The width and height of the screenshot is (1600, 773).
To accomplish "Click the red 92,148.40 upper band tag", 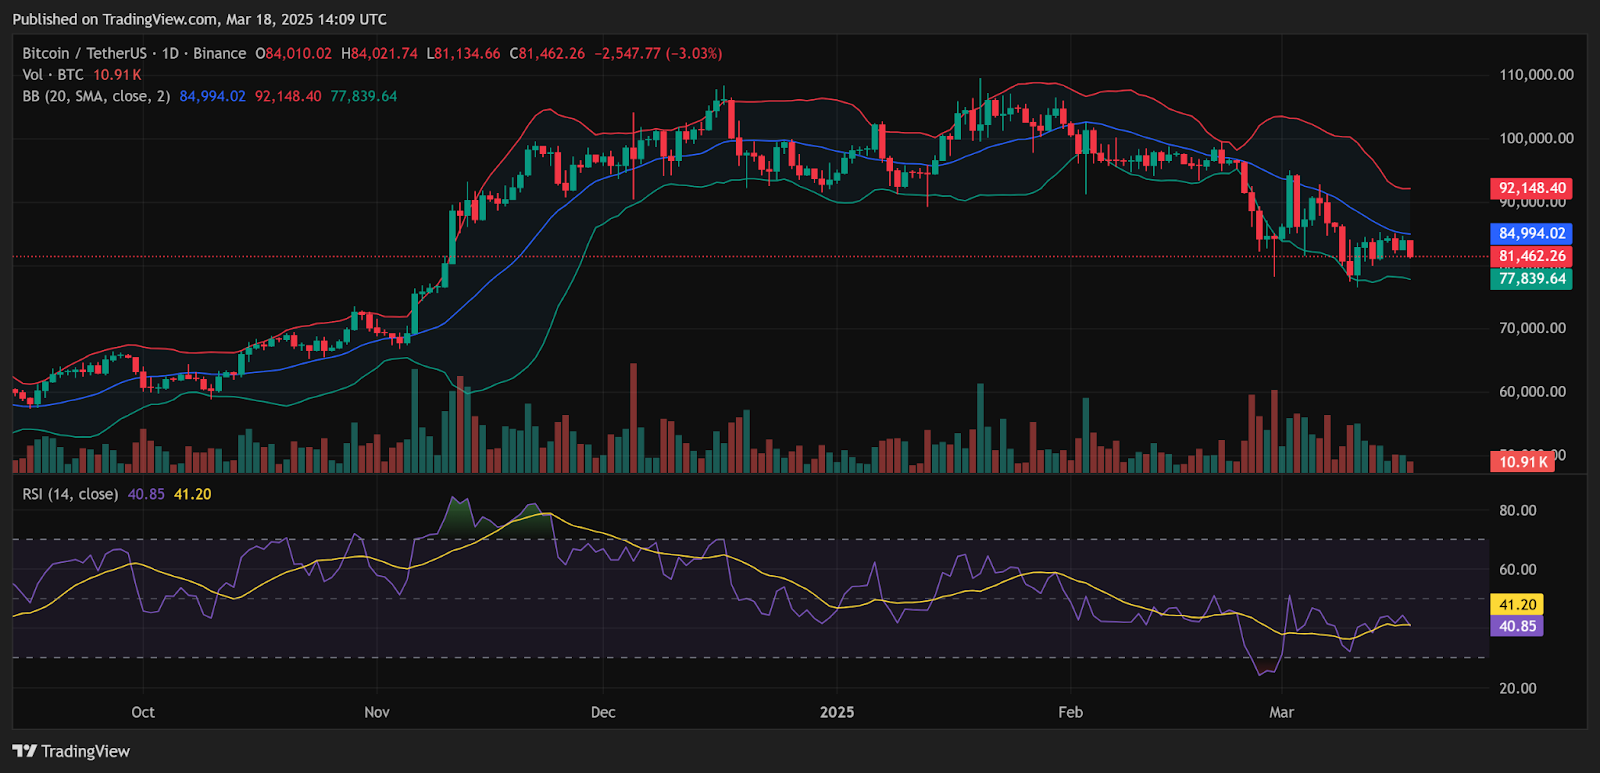I will (1531, 188).
